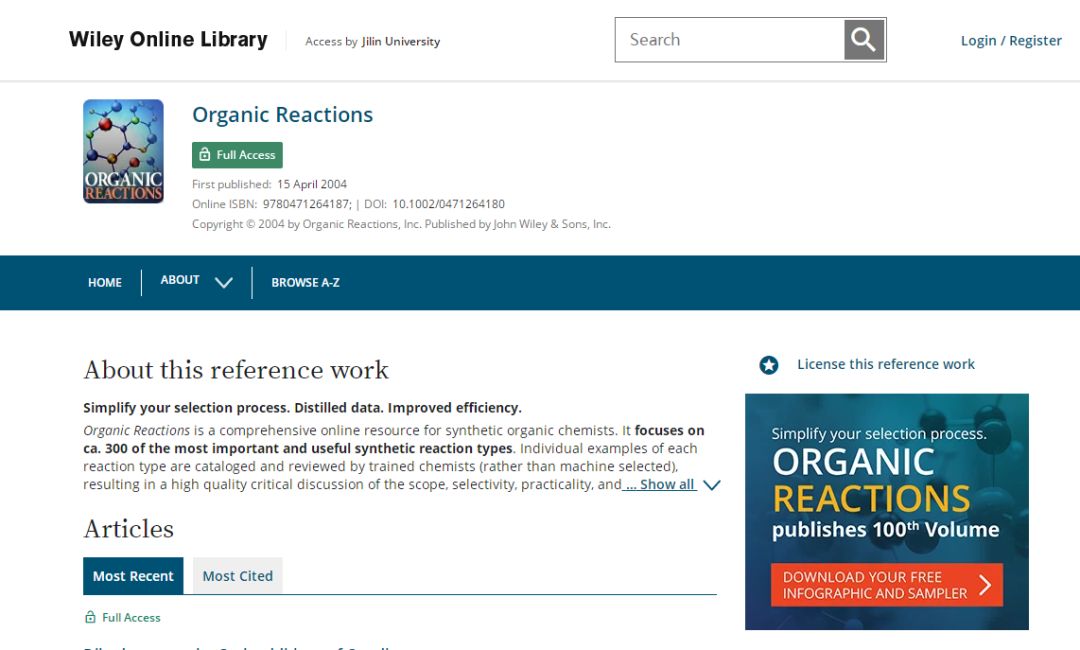The width and height of the screenshot is (1080, 650).
Task: Open BROWSE A-Z navigation item
Action: coord(305,283)
